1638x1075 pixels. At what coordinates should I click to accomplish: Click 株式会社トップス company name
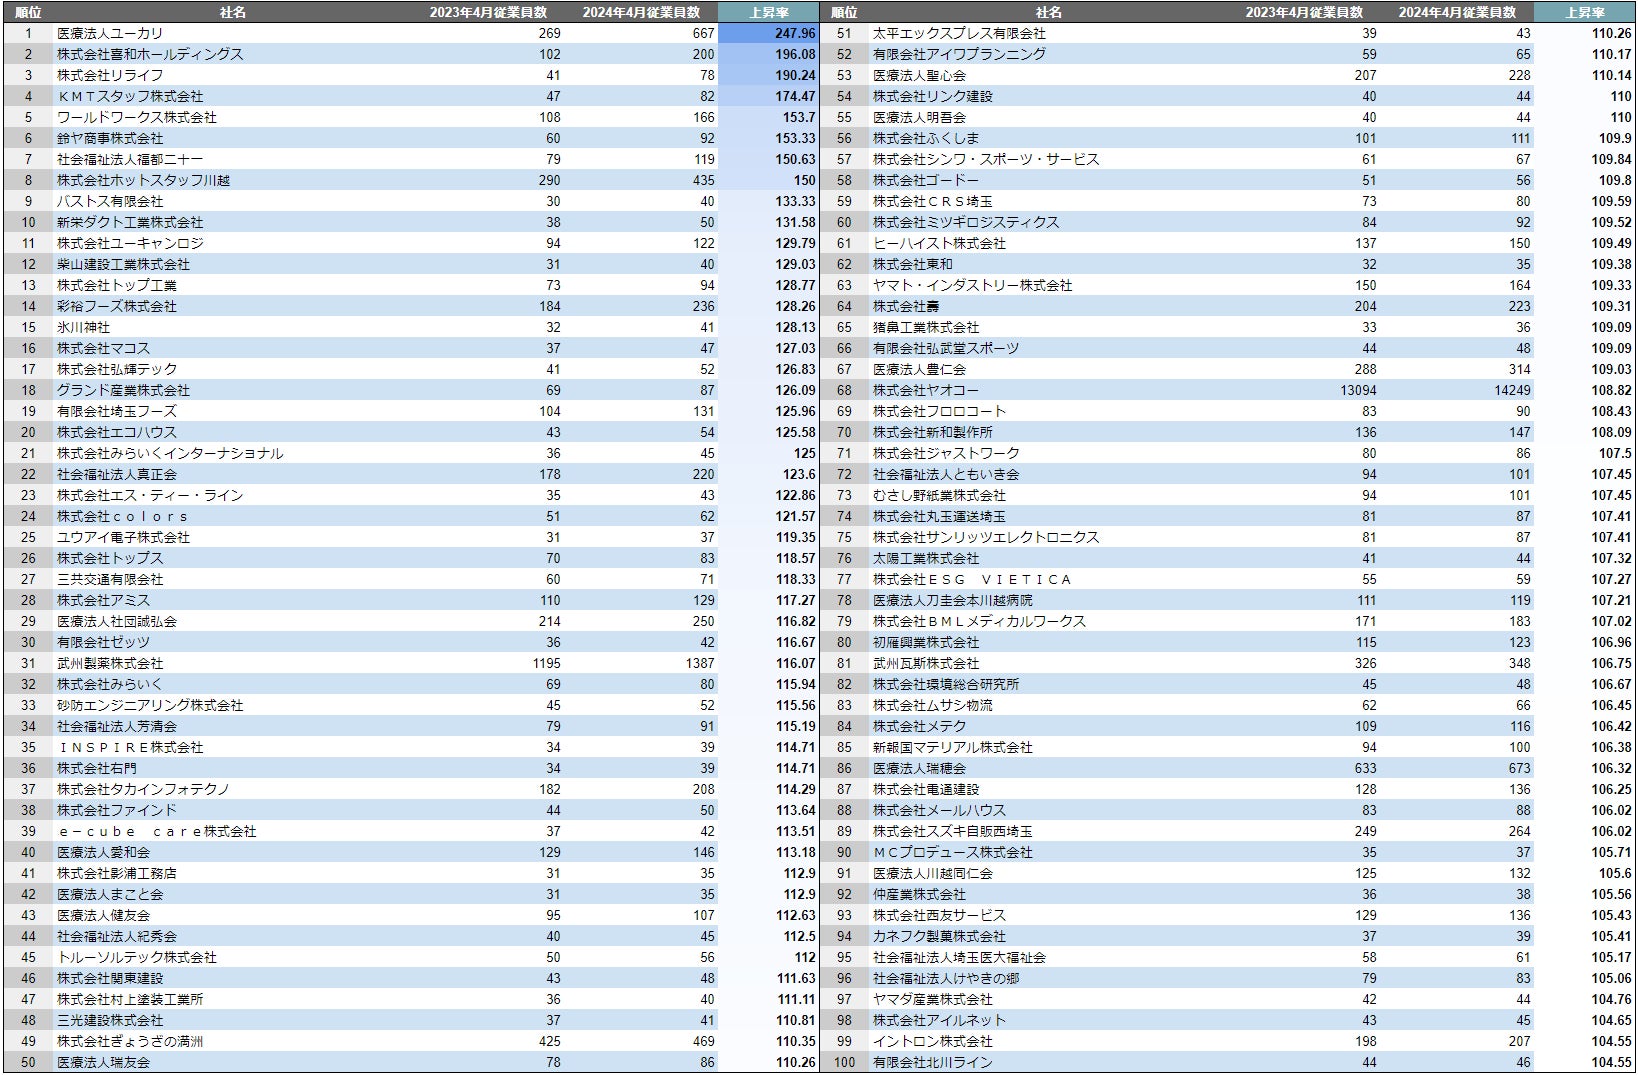pos(110,558)
